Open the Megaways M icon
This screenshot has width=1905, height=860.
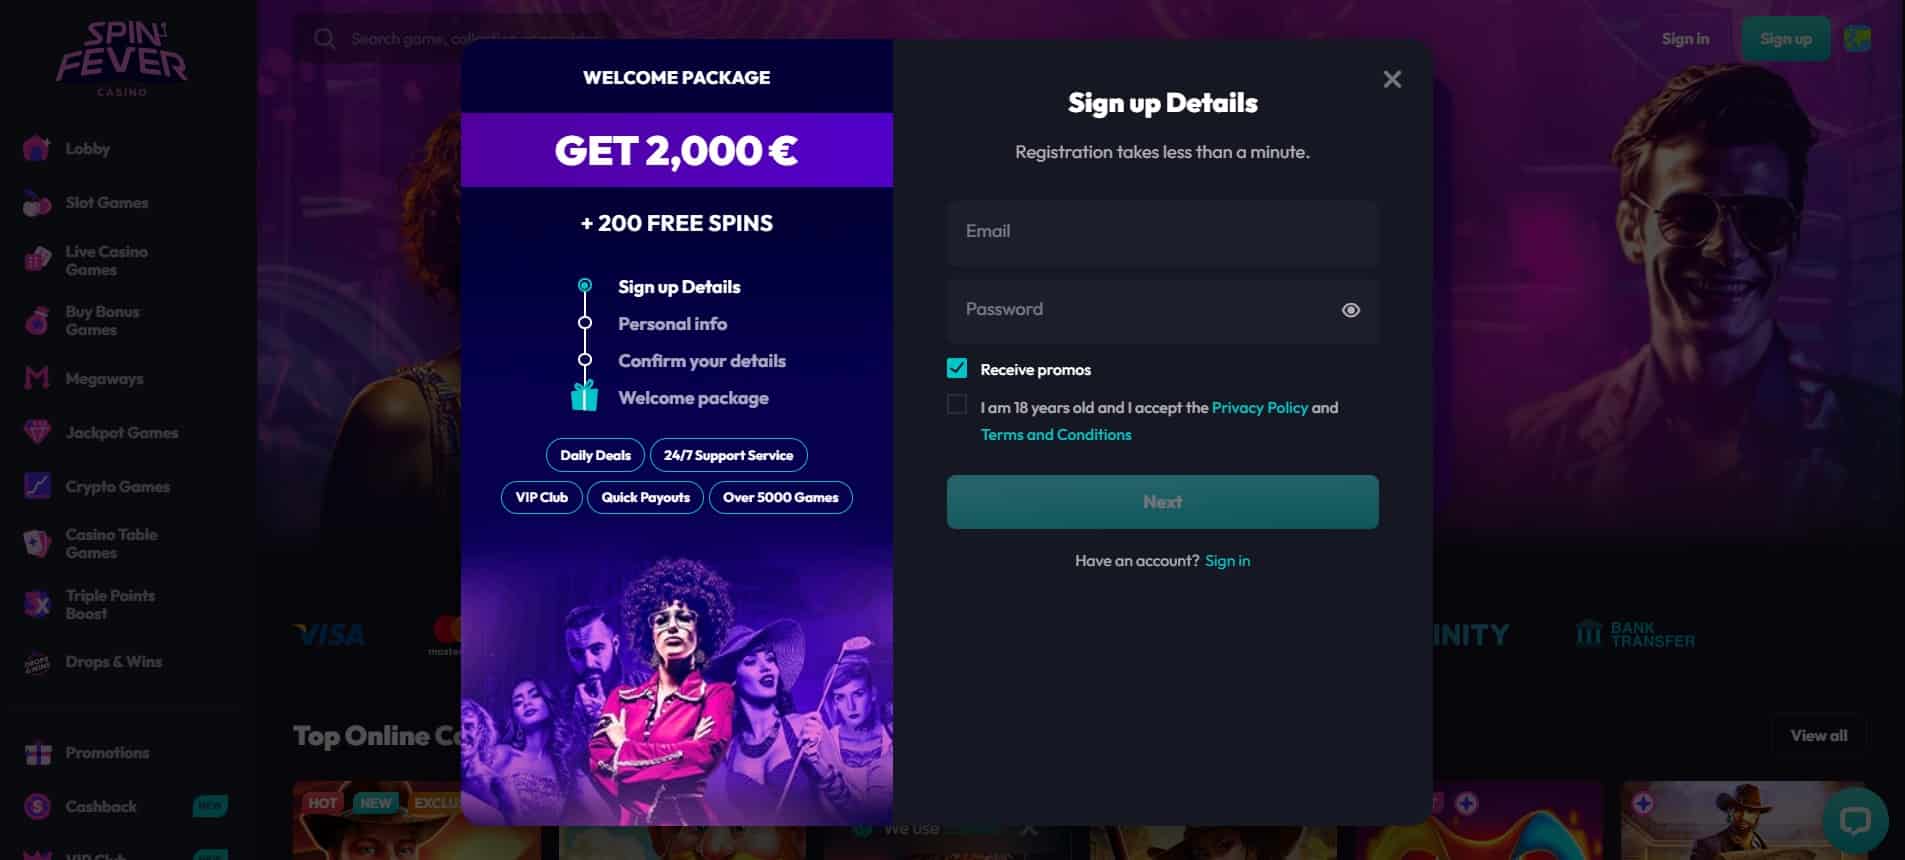37,378
